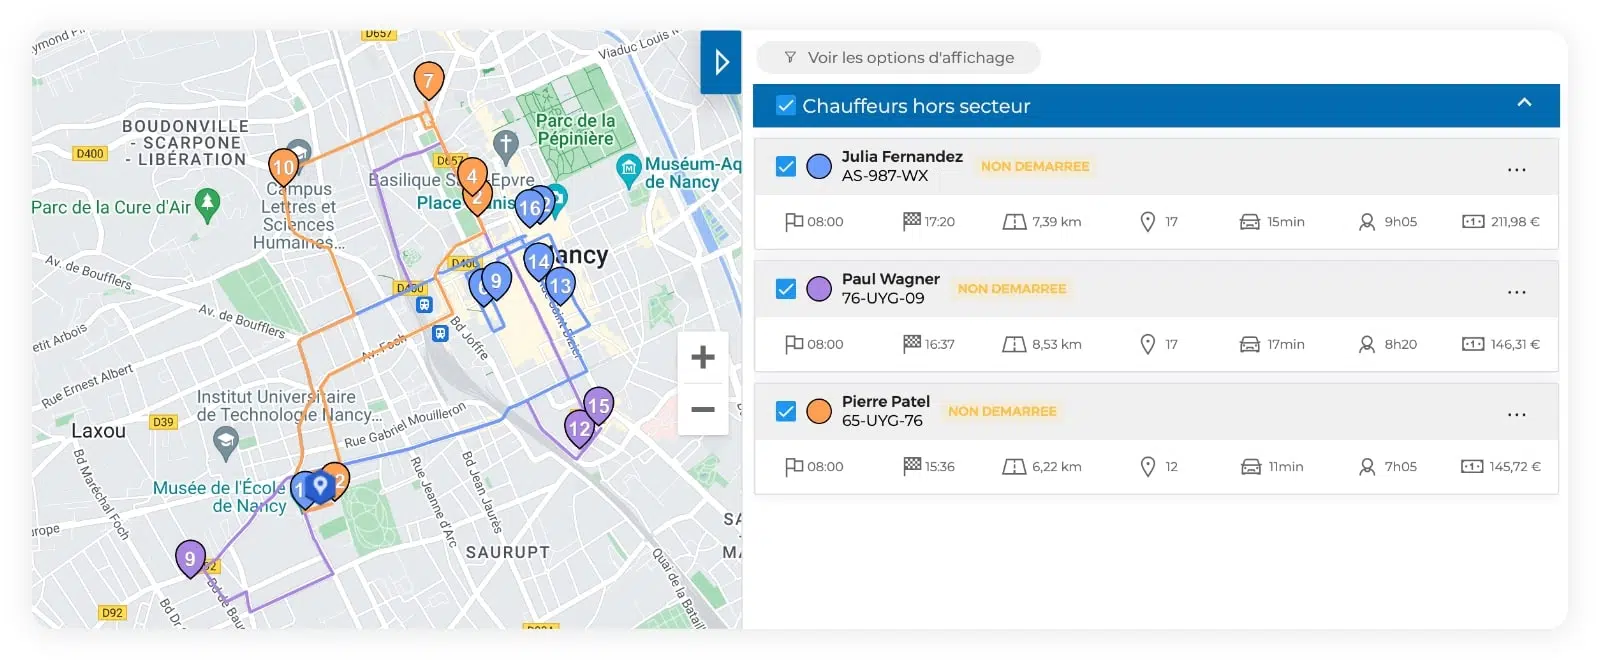This screenshot has width=1600, height=660.
Task: Click orange map marker 10
Action: [x=284, y=169]
